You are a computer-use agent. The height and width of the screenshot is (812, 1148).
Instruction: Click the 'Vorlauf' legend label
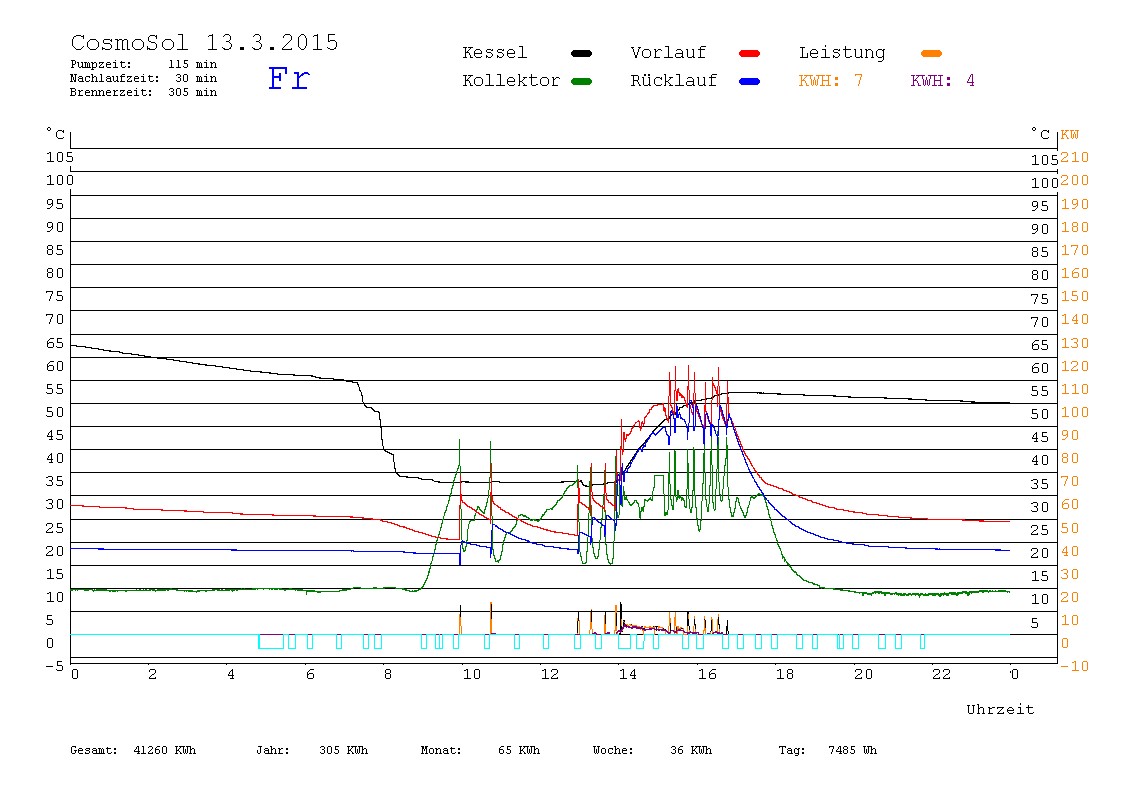click(x=668, y=53)
